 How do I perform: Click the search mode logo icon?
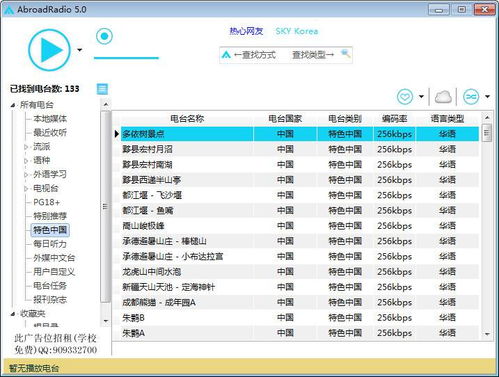point(226,54)
